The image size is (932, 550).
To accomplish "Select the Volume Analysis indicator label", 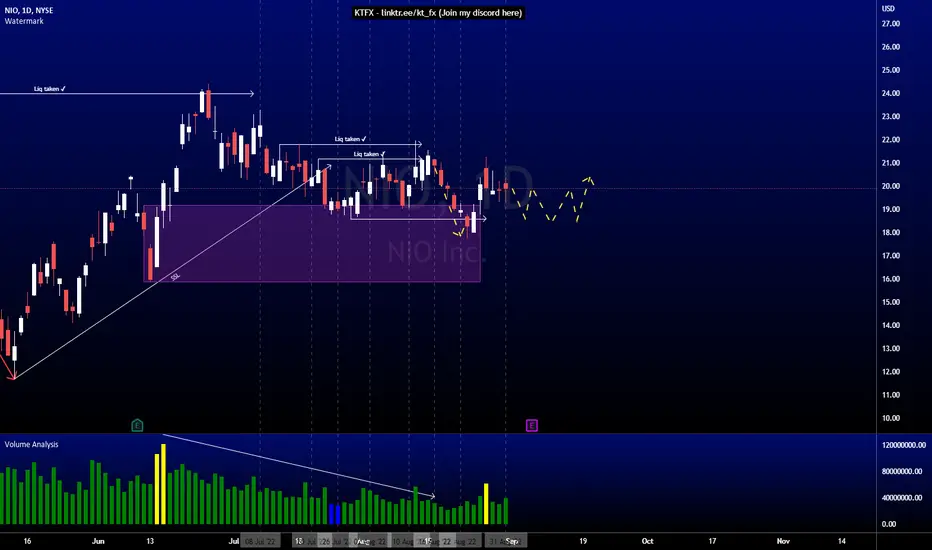I will [32, 444].
